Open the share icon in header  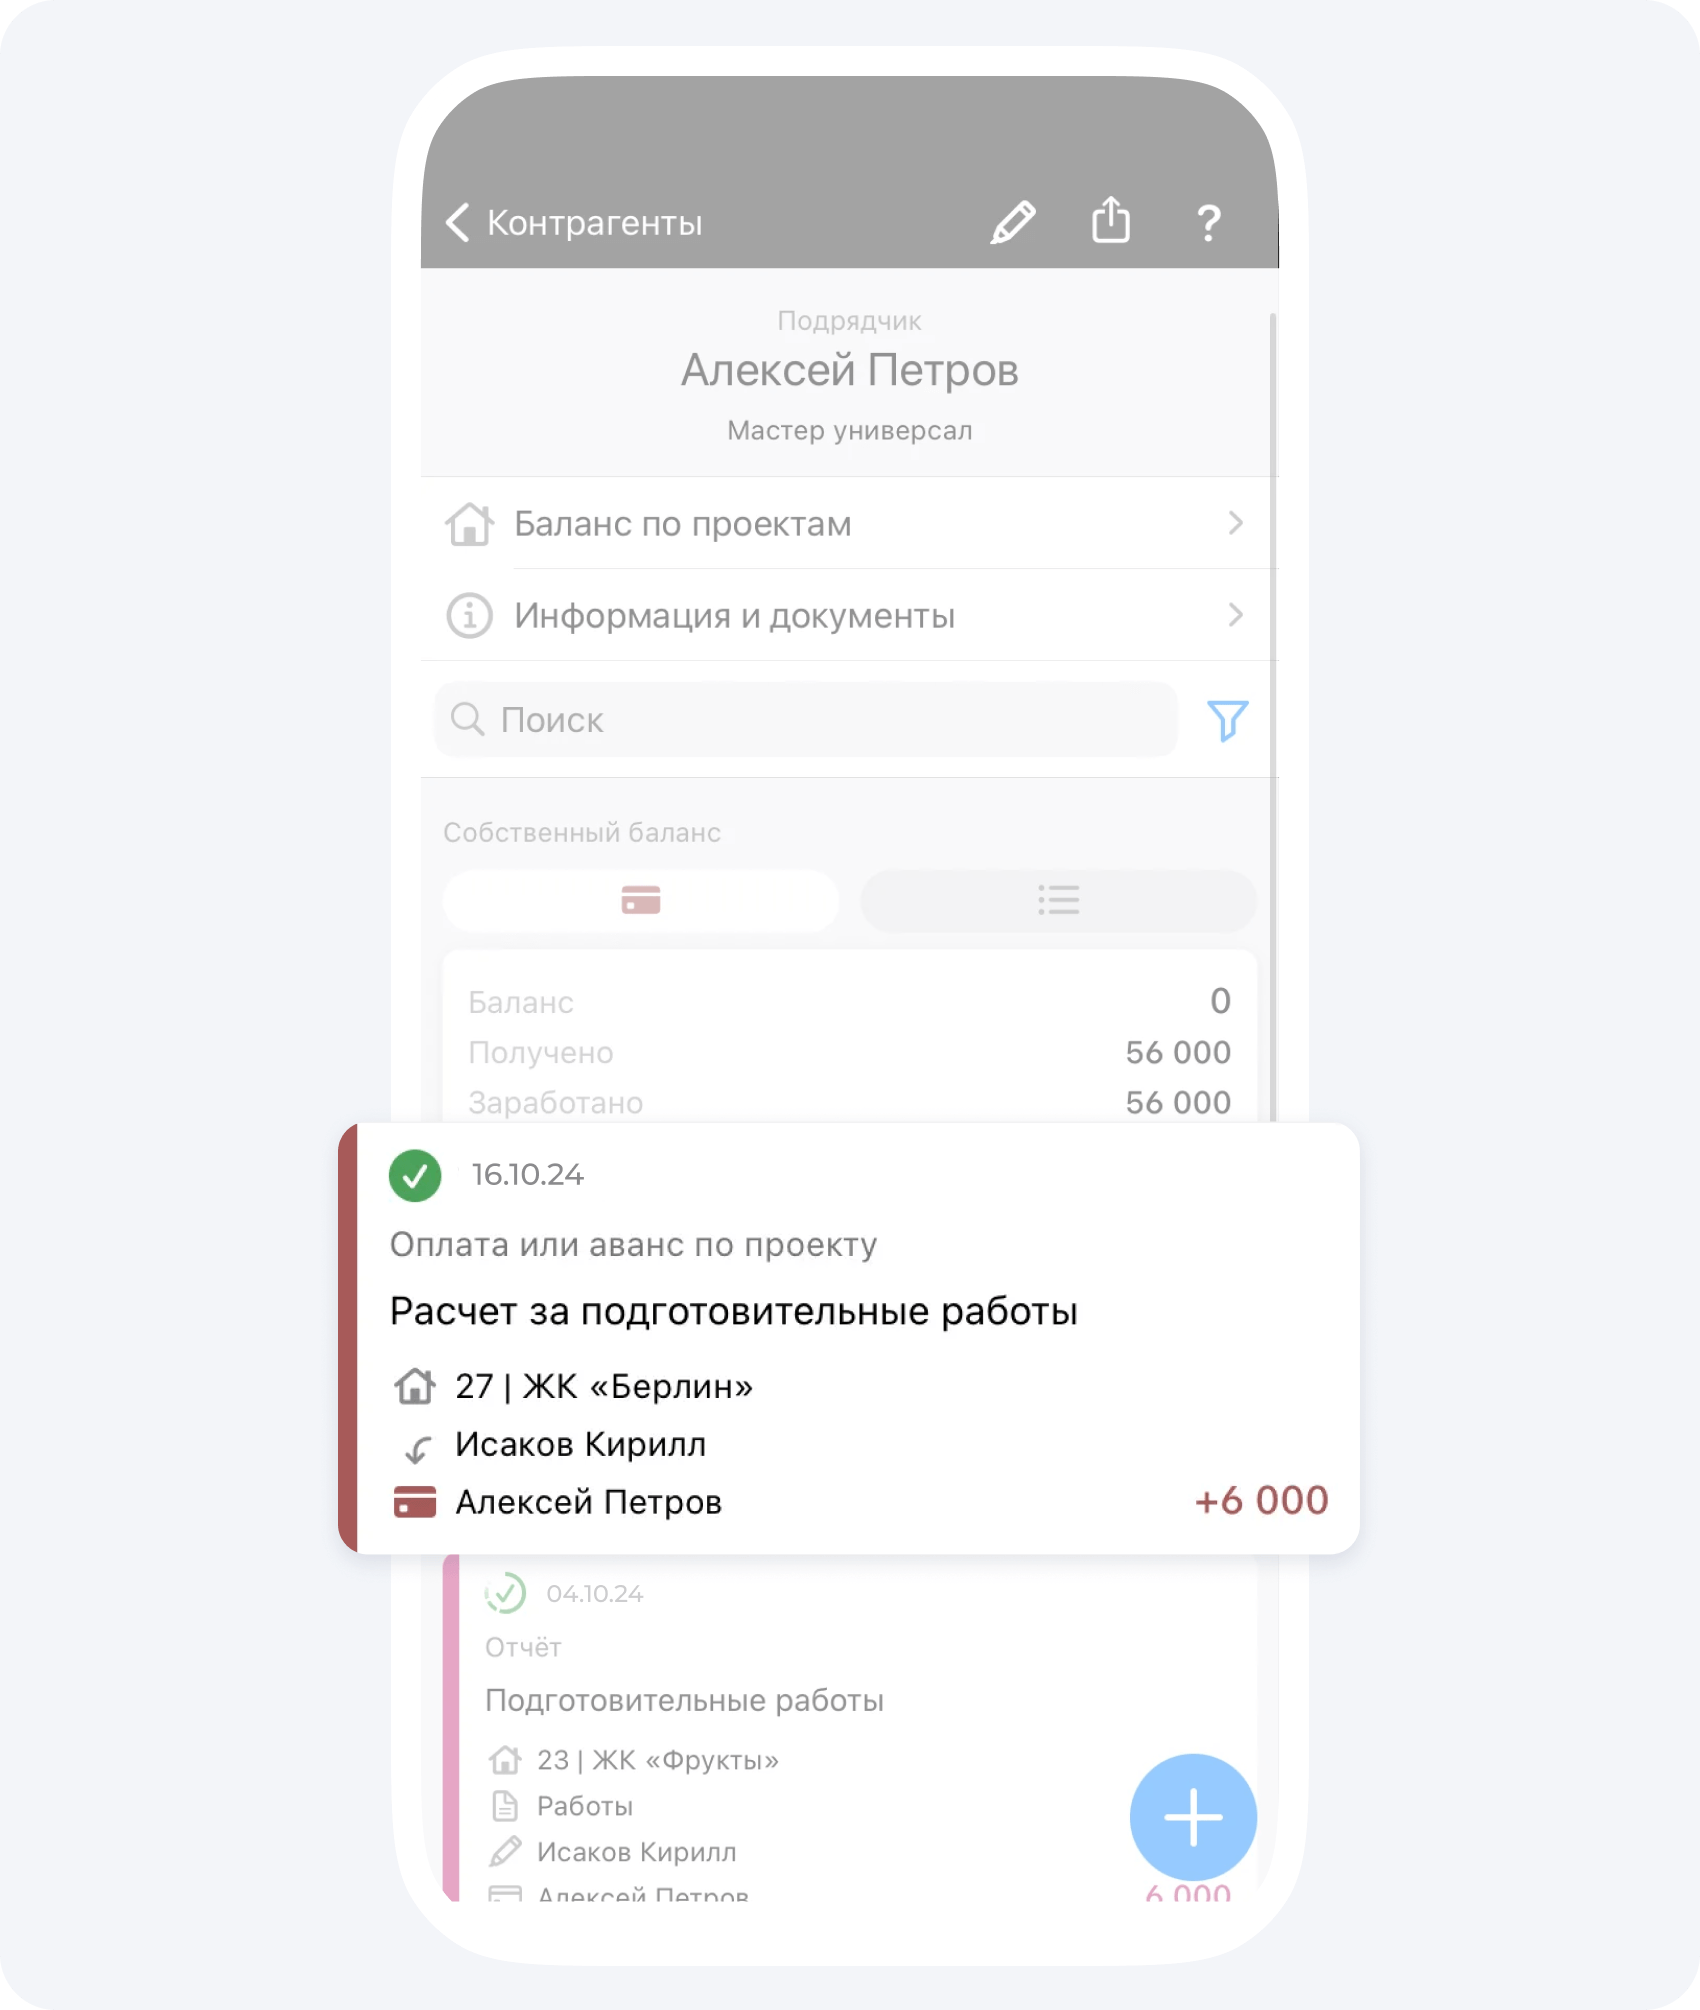tap(1110, 220)
